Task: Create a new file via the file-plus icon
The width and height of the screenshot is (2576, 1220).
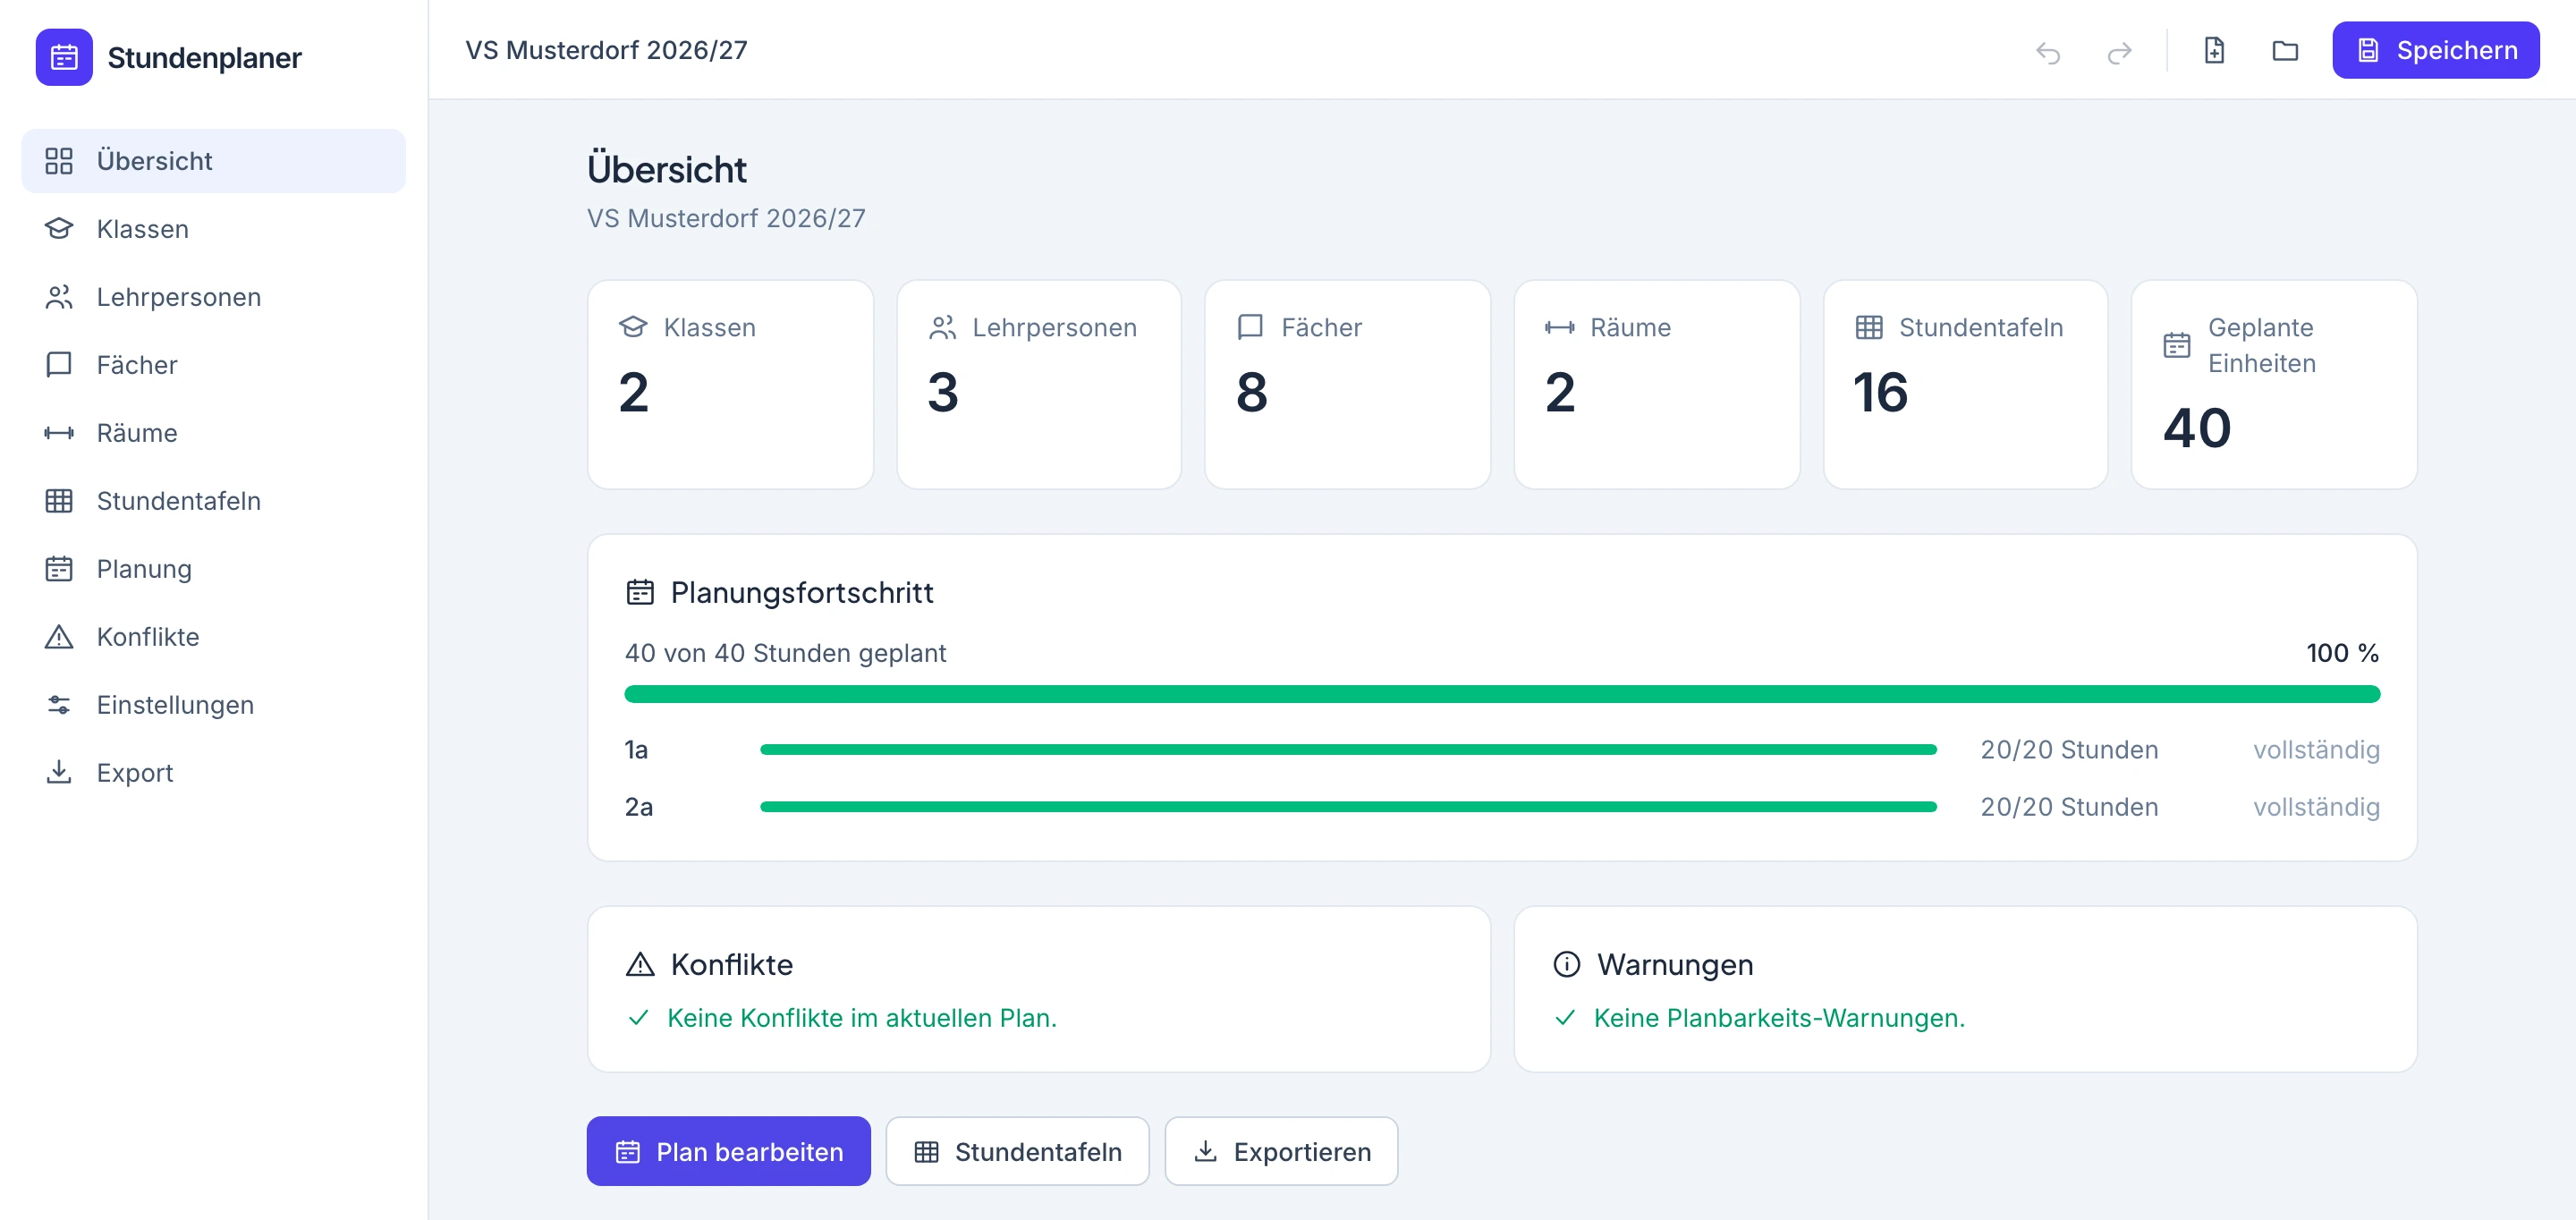Action: coord(2214,50)
